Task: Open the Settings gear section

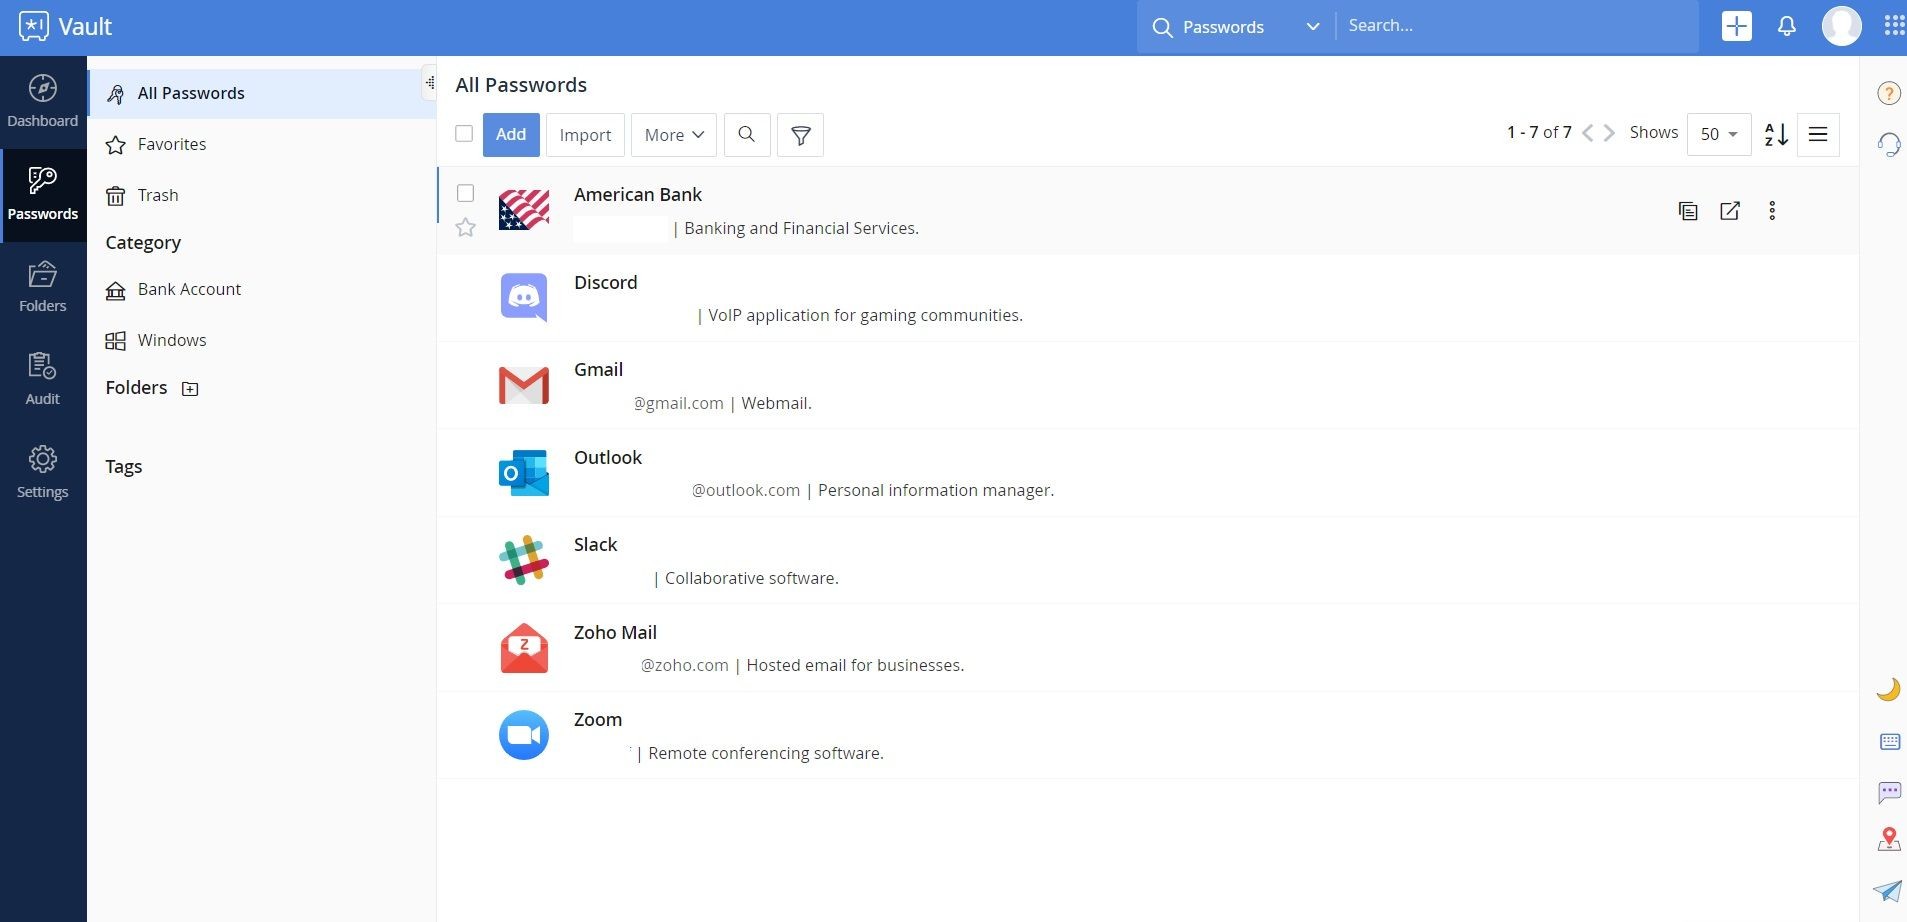Action: coord(42,473)
